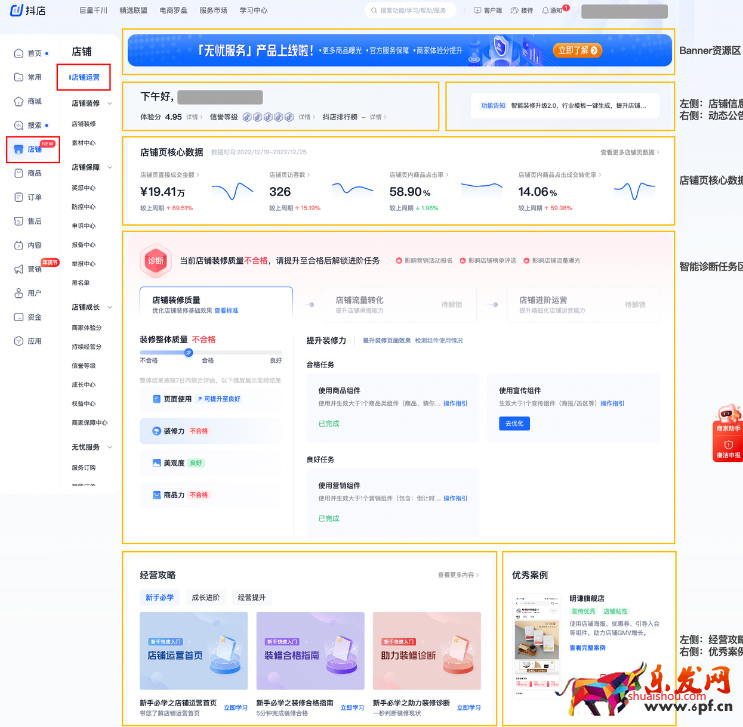Open 店铺运营 submenu item
743x727 pixels.
[x=84, y=77]
